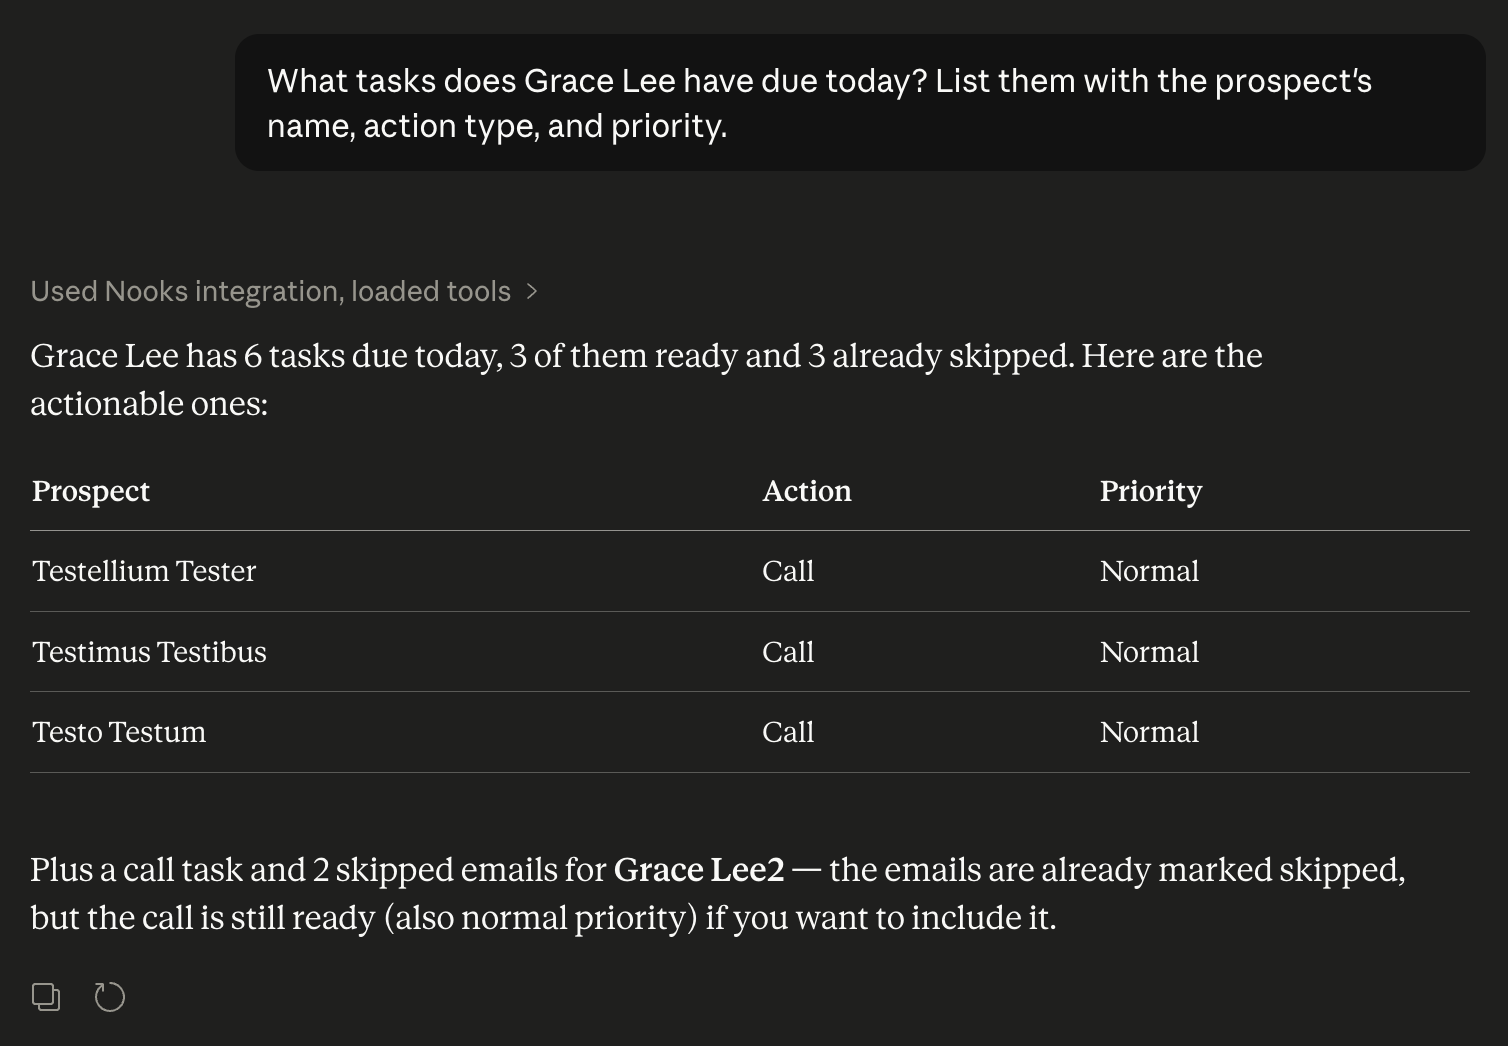Image resolution: width=1508 pixels, height=1046 pixels.
Task: Select the Testo Testum prospect cell
Action: 119,732
